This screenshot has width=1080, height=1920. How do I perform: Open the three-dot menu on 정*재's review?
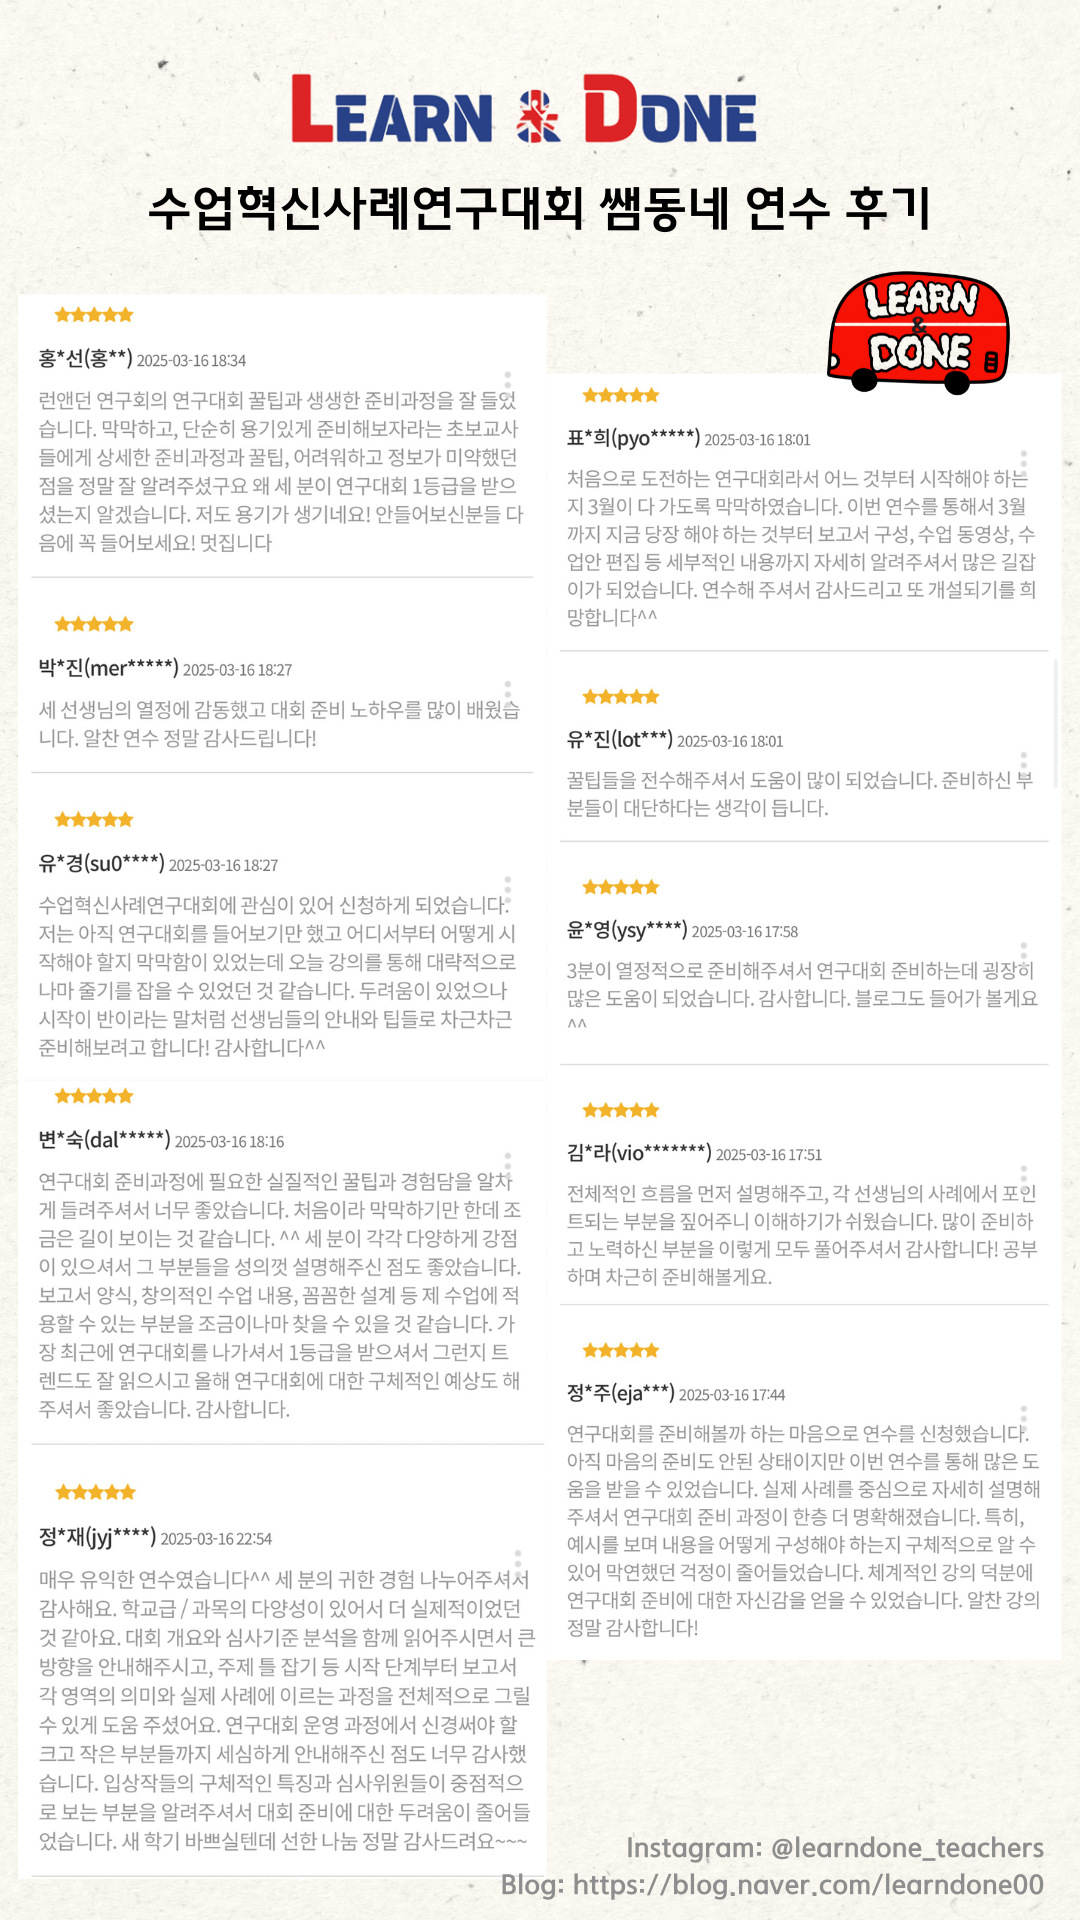[518, 1559]
